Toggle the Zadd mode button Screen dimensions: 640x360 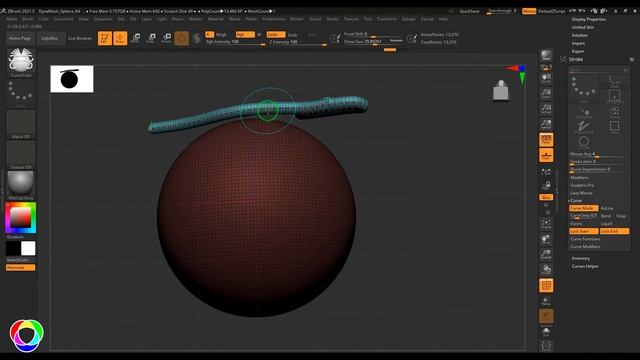pyautogui.click(x=276, y=35)
